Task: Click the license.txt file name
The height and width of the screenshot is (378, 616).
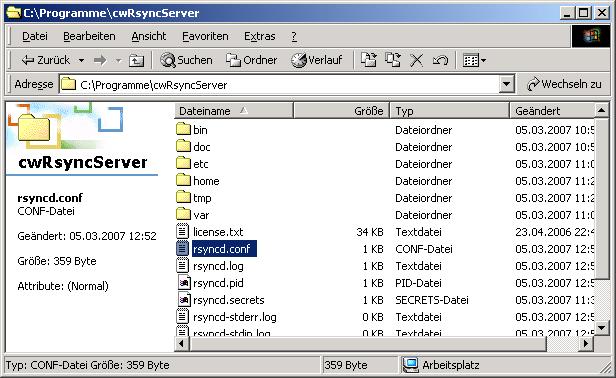Action: coord(218,232)
